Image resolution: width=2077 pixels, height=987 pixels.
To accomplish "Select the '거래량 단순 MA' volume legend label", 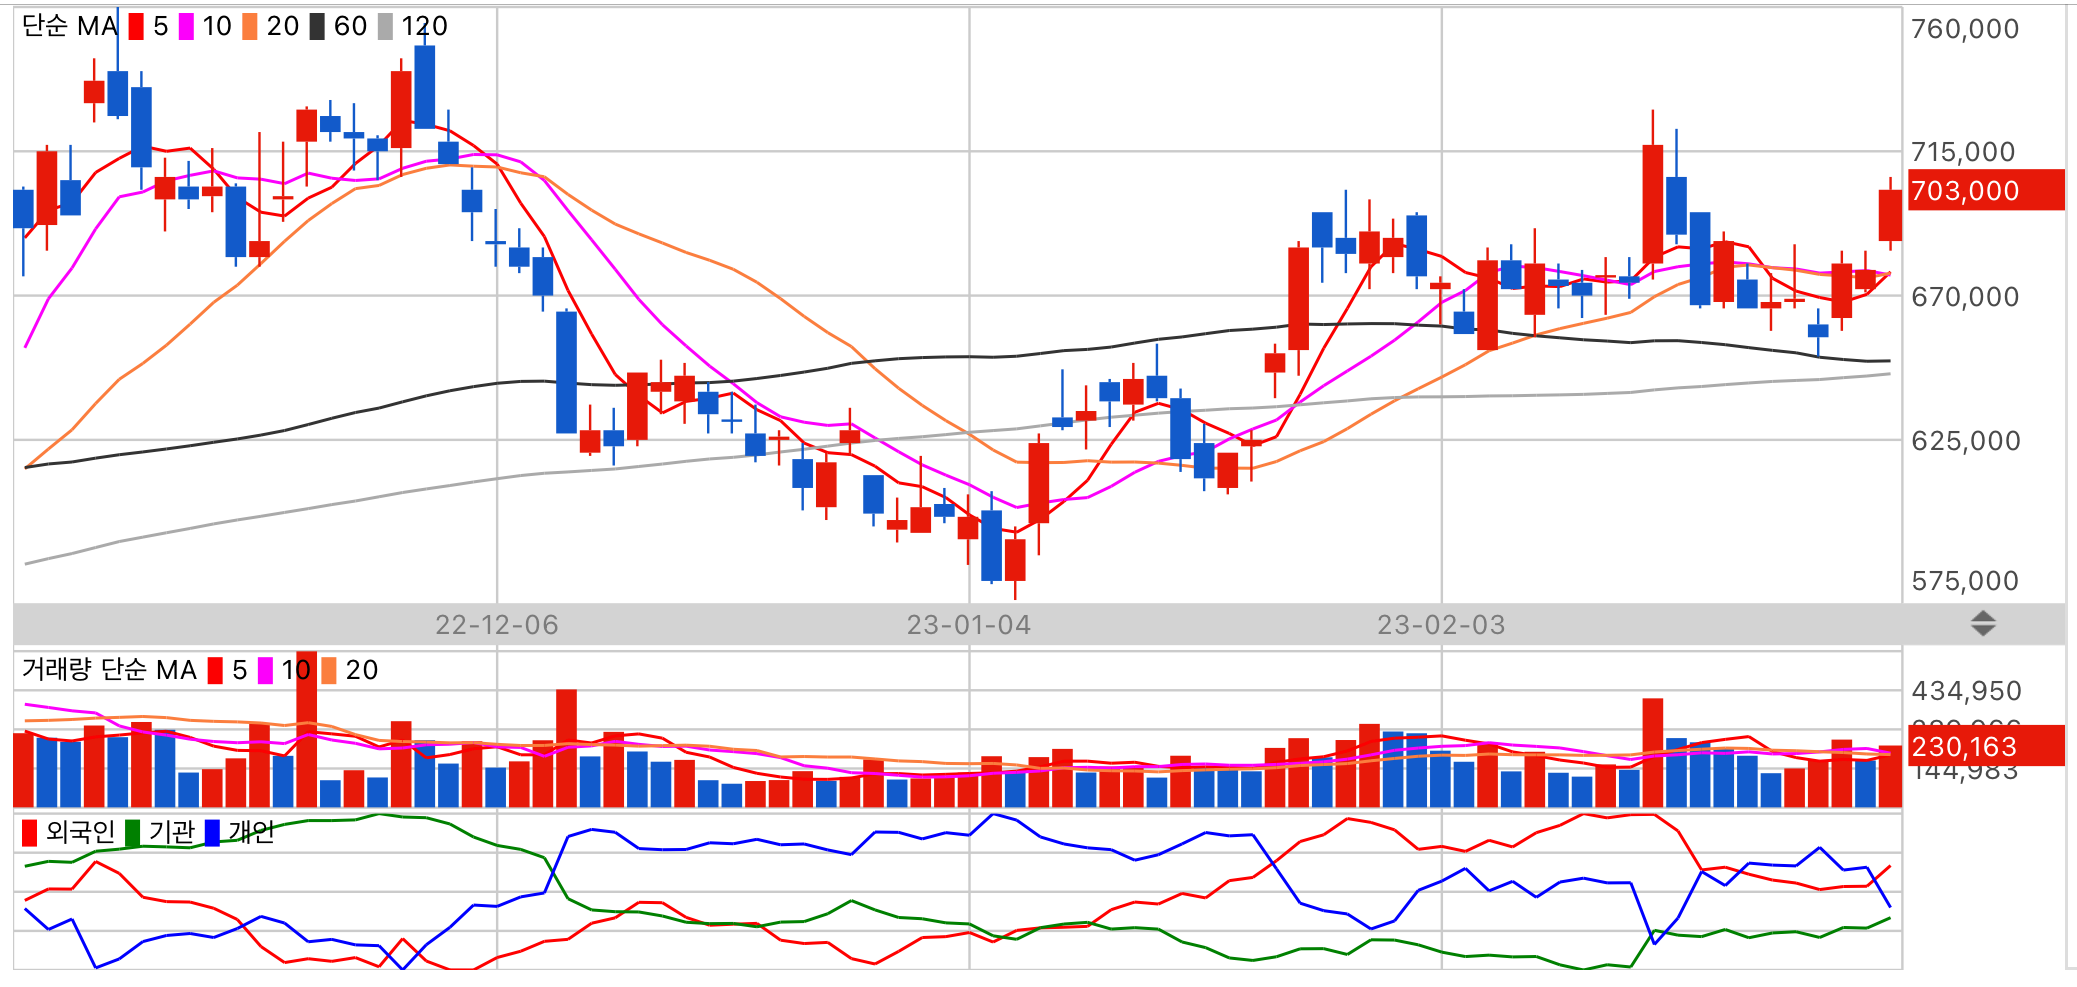I will [x=109, y=670].
